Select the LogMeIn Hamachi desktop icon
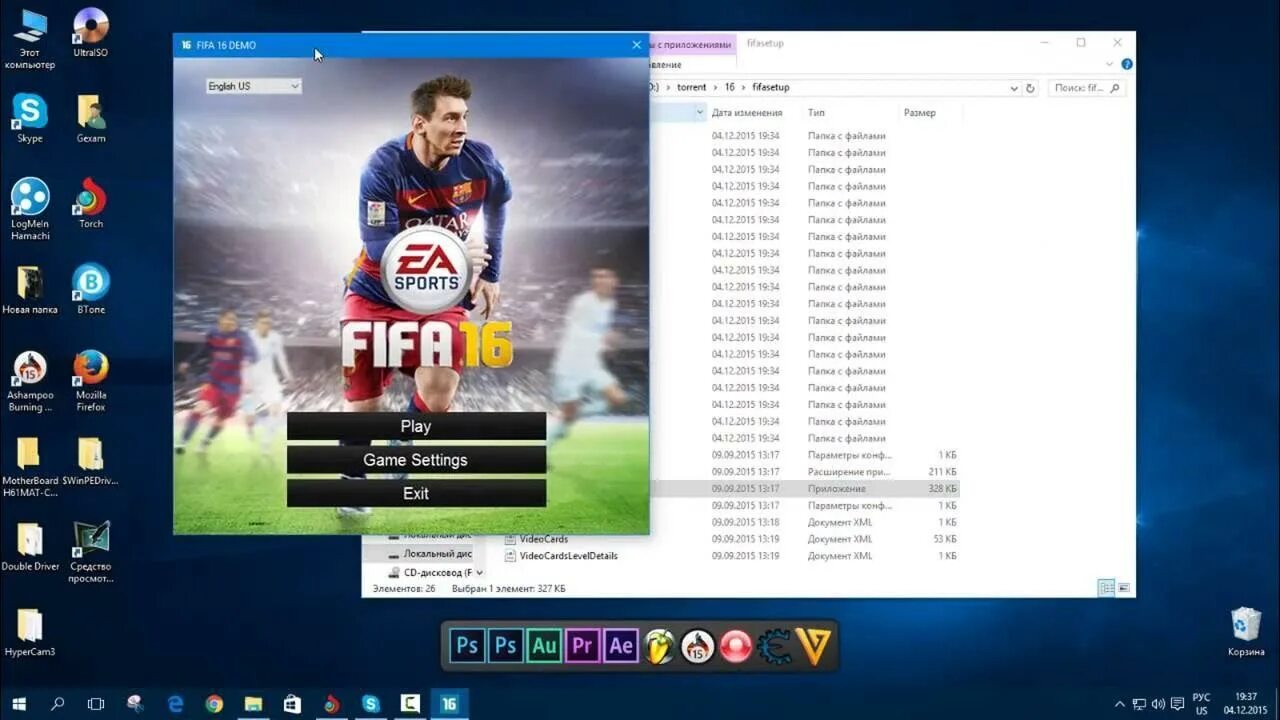Viewport: 1280px width, 720px height. 30,209
